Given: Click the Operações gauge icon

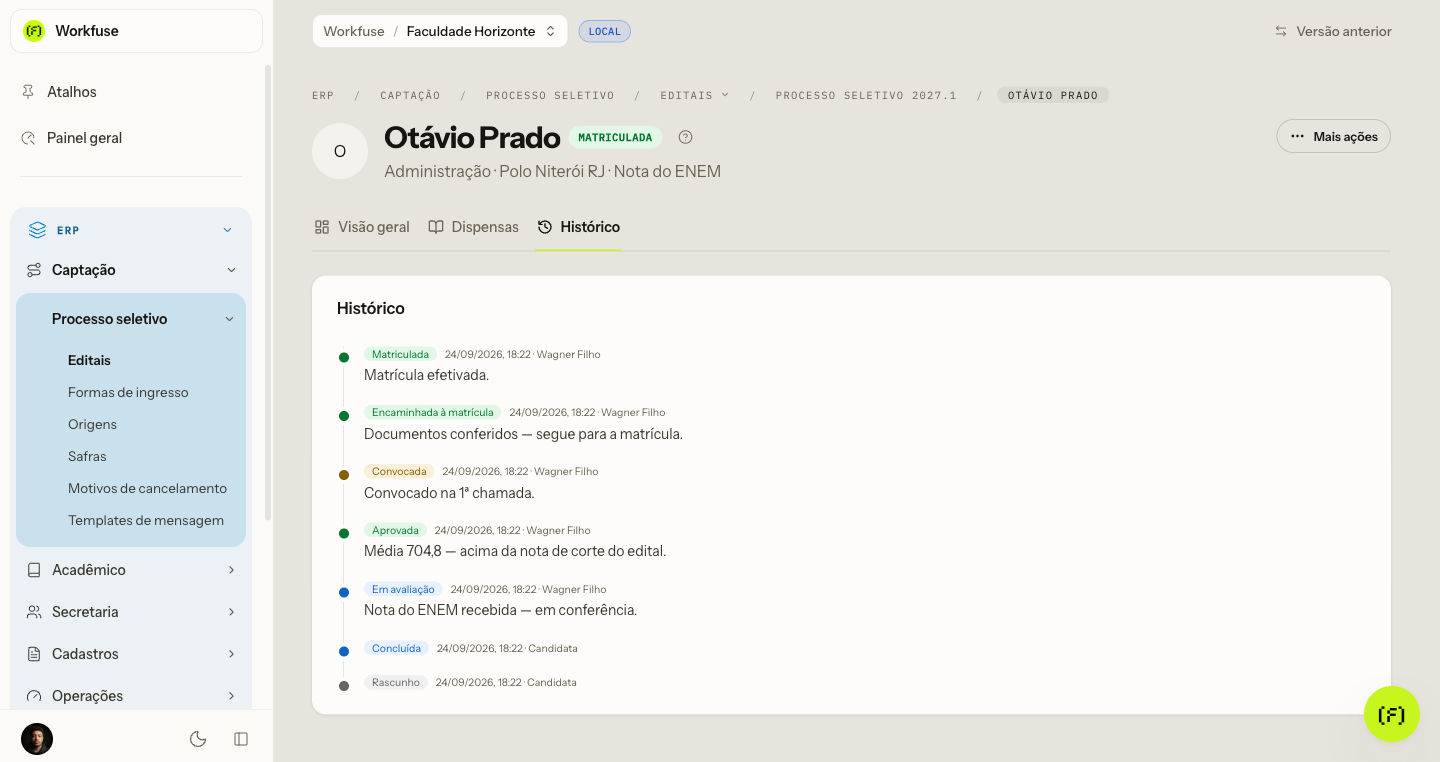Looking at the screenshot, I should tap(34, 696).
